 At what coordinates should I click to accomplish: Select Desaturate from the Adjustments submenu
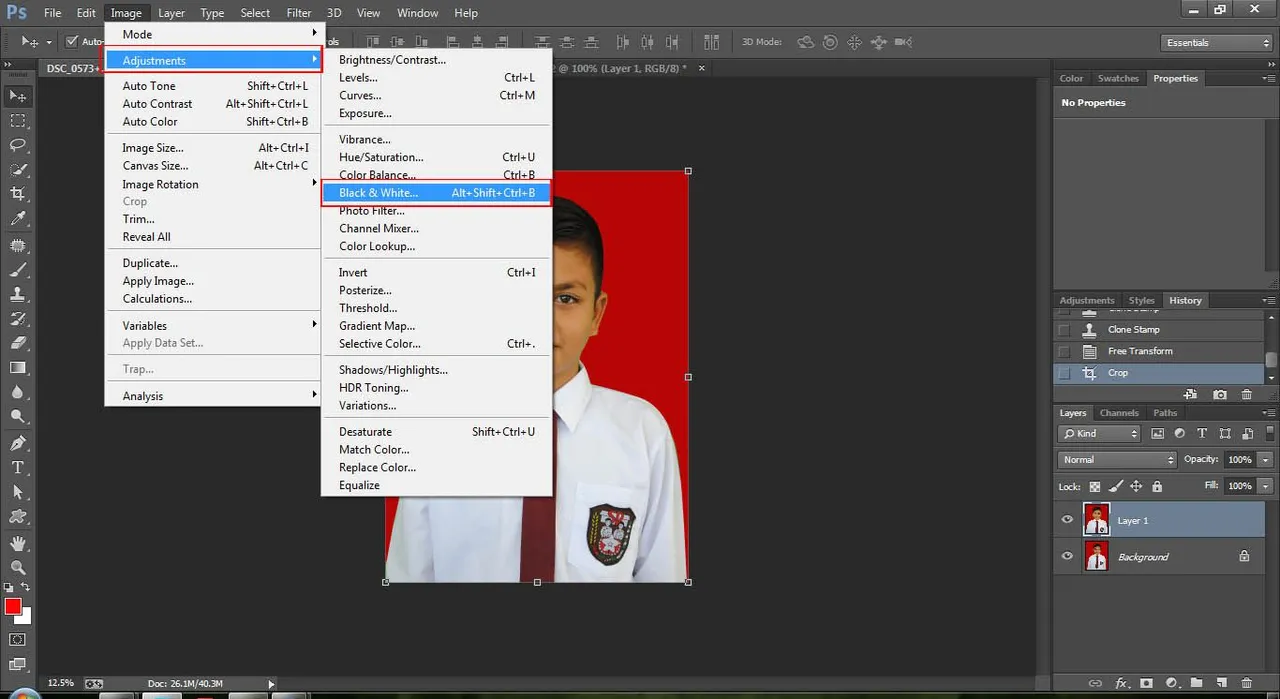(x=436, y=432)
